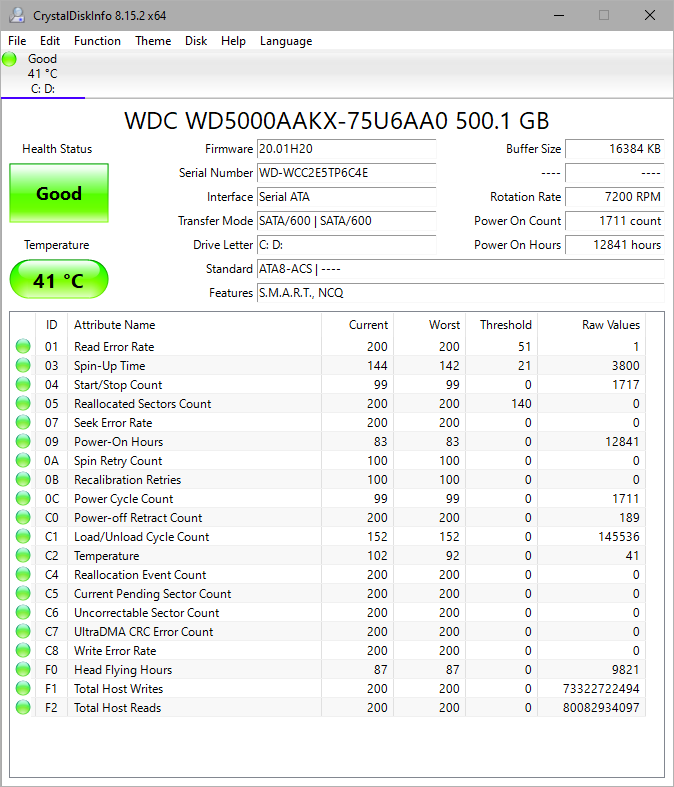Select the raw value 3800

625,366
